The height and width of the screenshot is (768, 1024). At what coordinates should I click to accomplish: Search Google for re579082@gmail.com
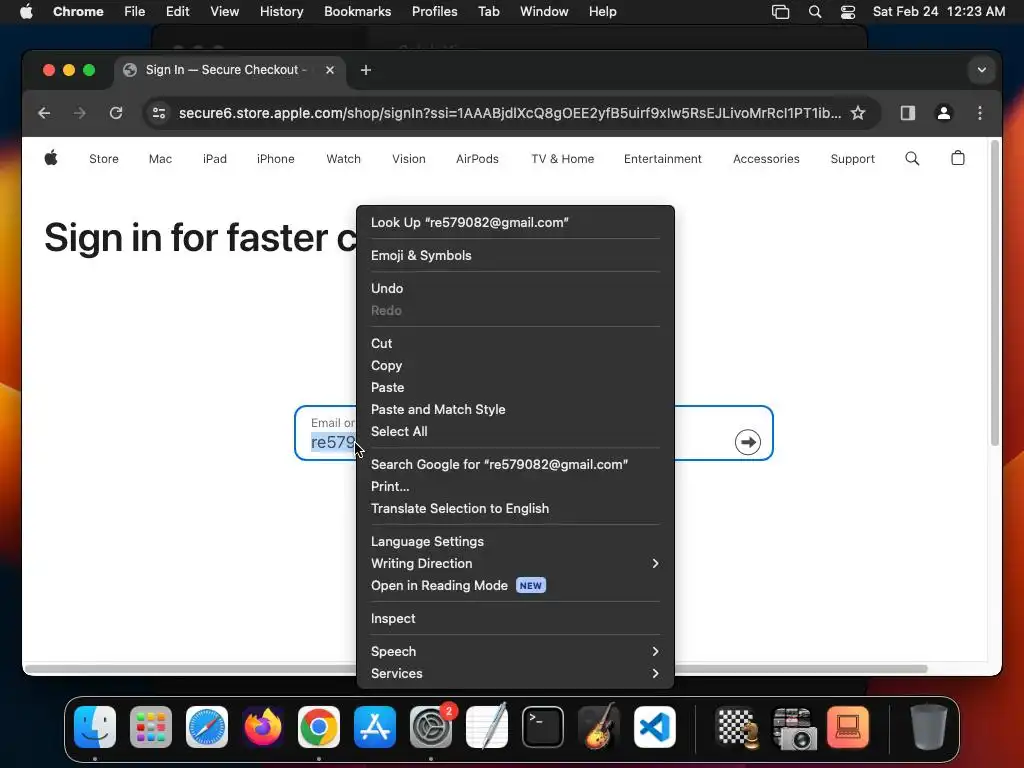pyautogui.click(x=515, y=464)
